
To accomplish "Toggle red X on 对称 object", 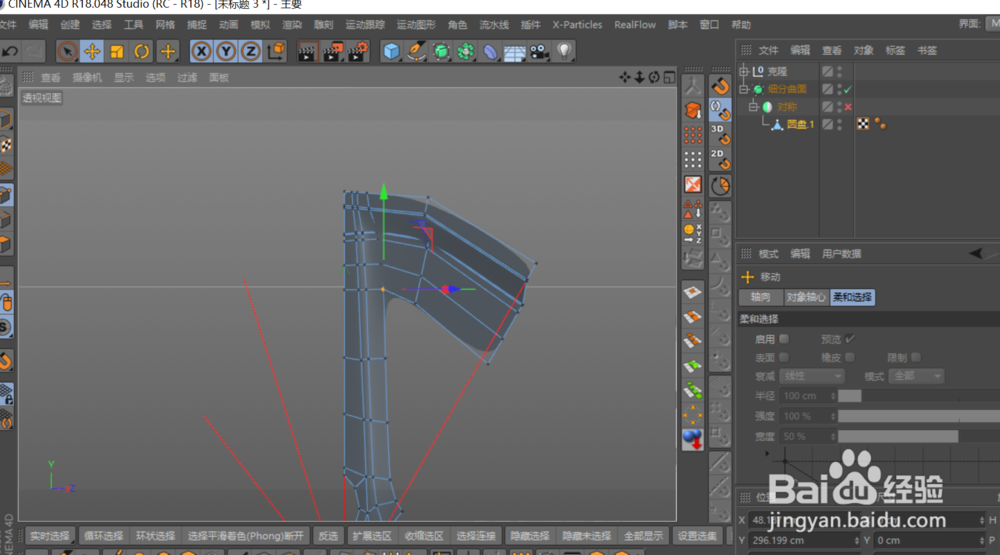I will tap(848, 107).
